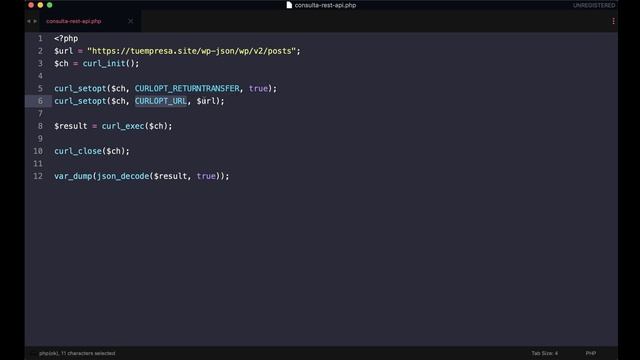This screenshot has width=640, height=360.
Task: Click the URL string https://tuempresa.site/wp-json/wp/v2/posts
Action: coord(191,51)
